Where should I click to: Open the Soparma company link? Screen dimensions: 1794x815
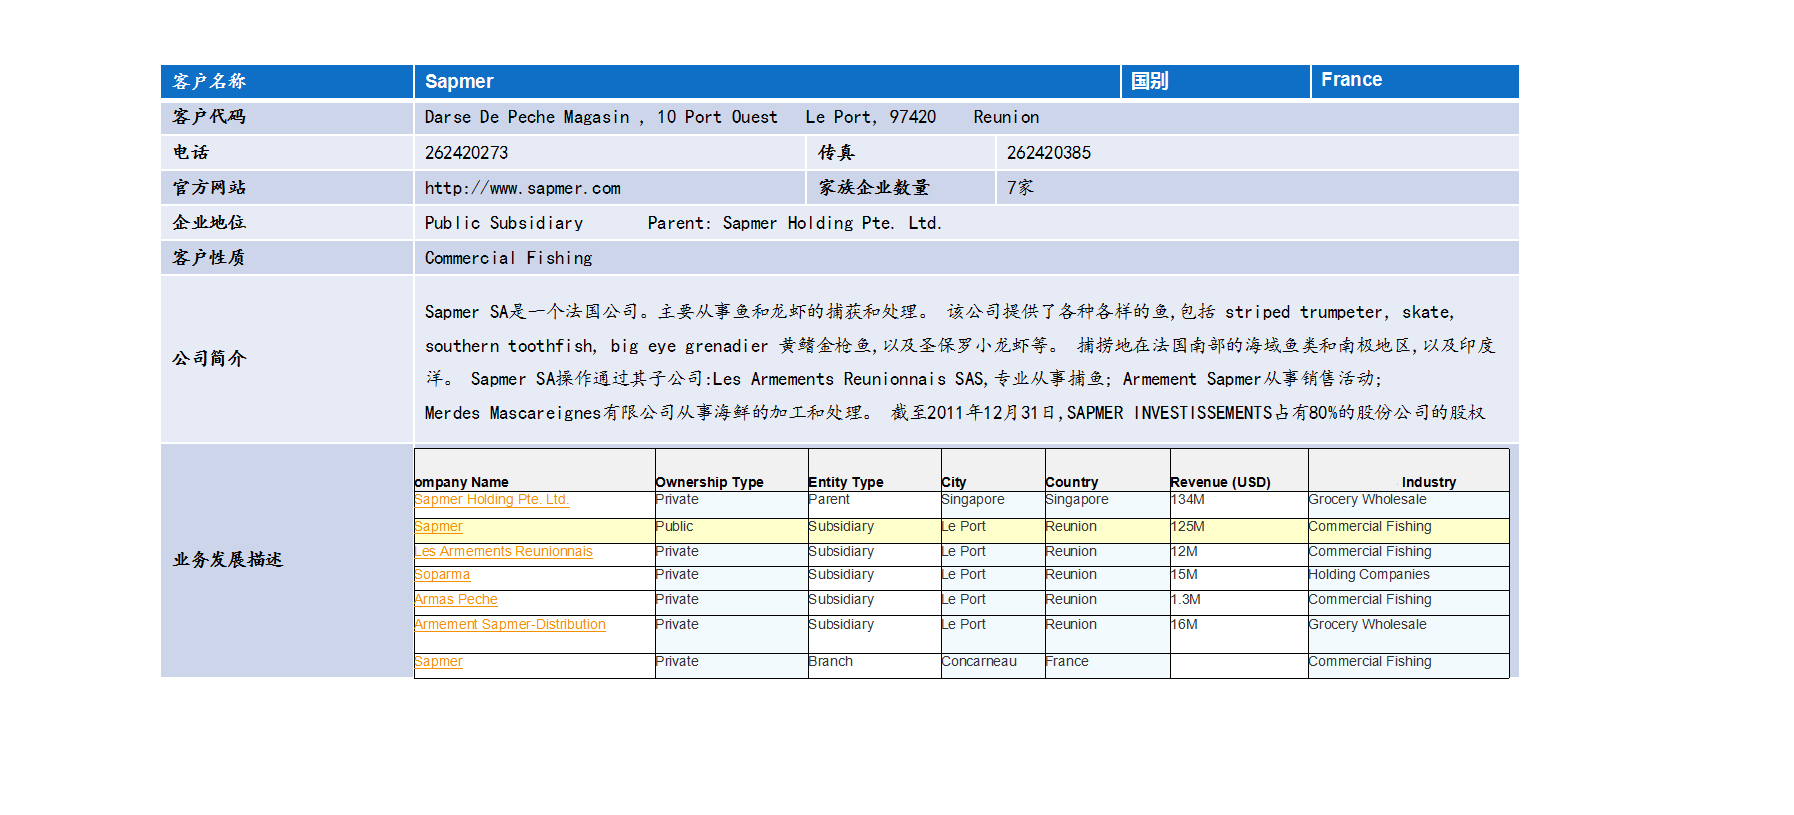tap(442, 575)
